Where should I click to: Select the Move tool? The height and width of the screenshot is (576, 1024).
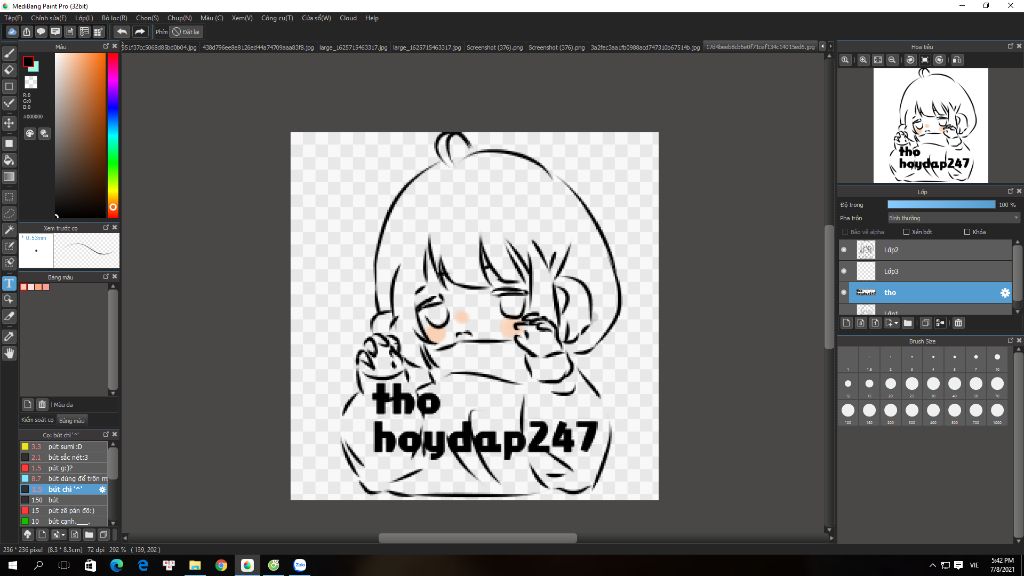tap(9, 123)
